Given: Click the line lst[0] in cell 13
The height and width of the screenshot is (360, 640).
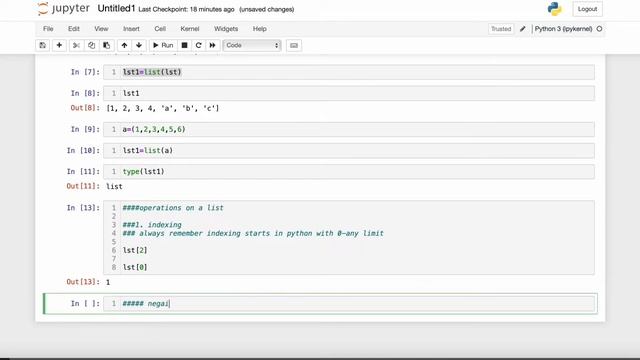Looking at the screenshot, I should 135,267.
